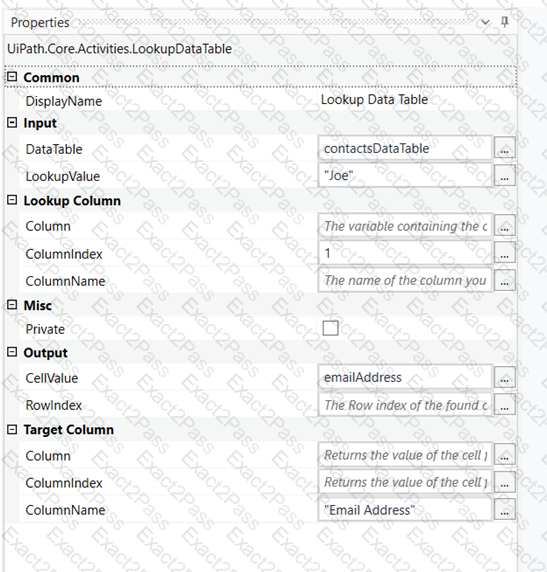Collapse the Misc section

(x=12, y=305)
